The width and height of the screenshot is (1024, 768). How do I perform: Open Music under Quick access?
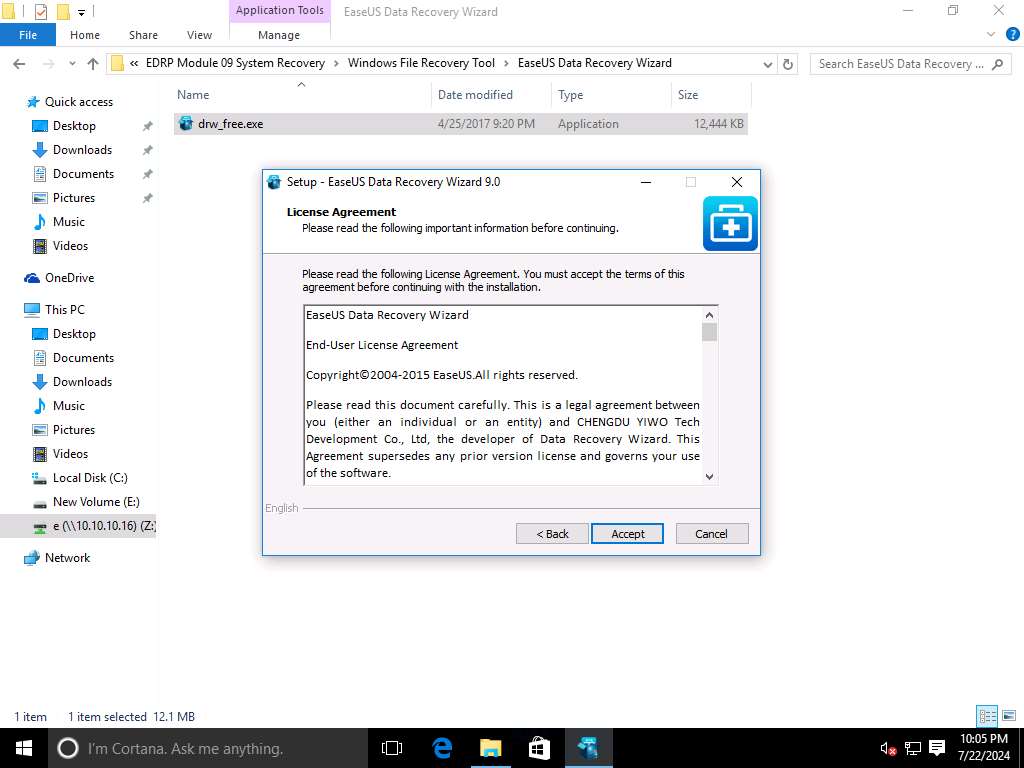[x=69, y=222]
